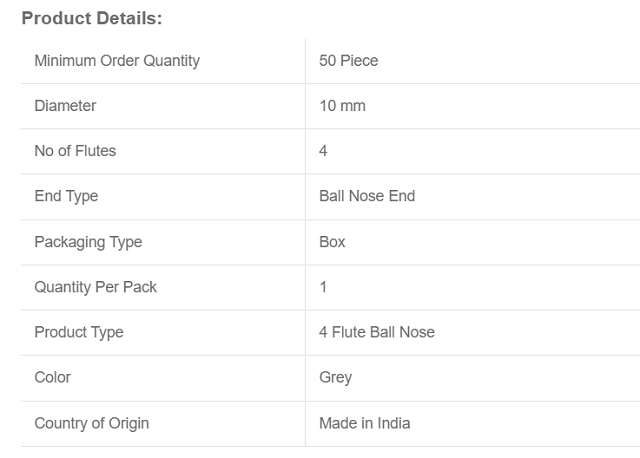This screenshot has height=458, width=640.
Task: Select the Diameter label
Action: (x=65, y=106)
